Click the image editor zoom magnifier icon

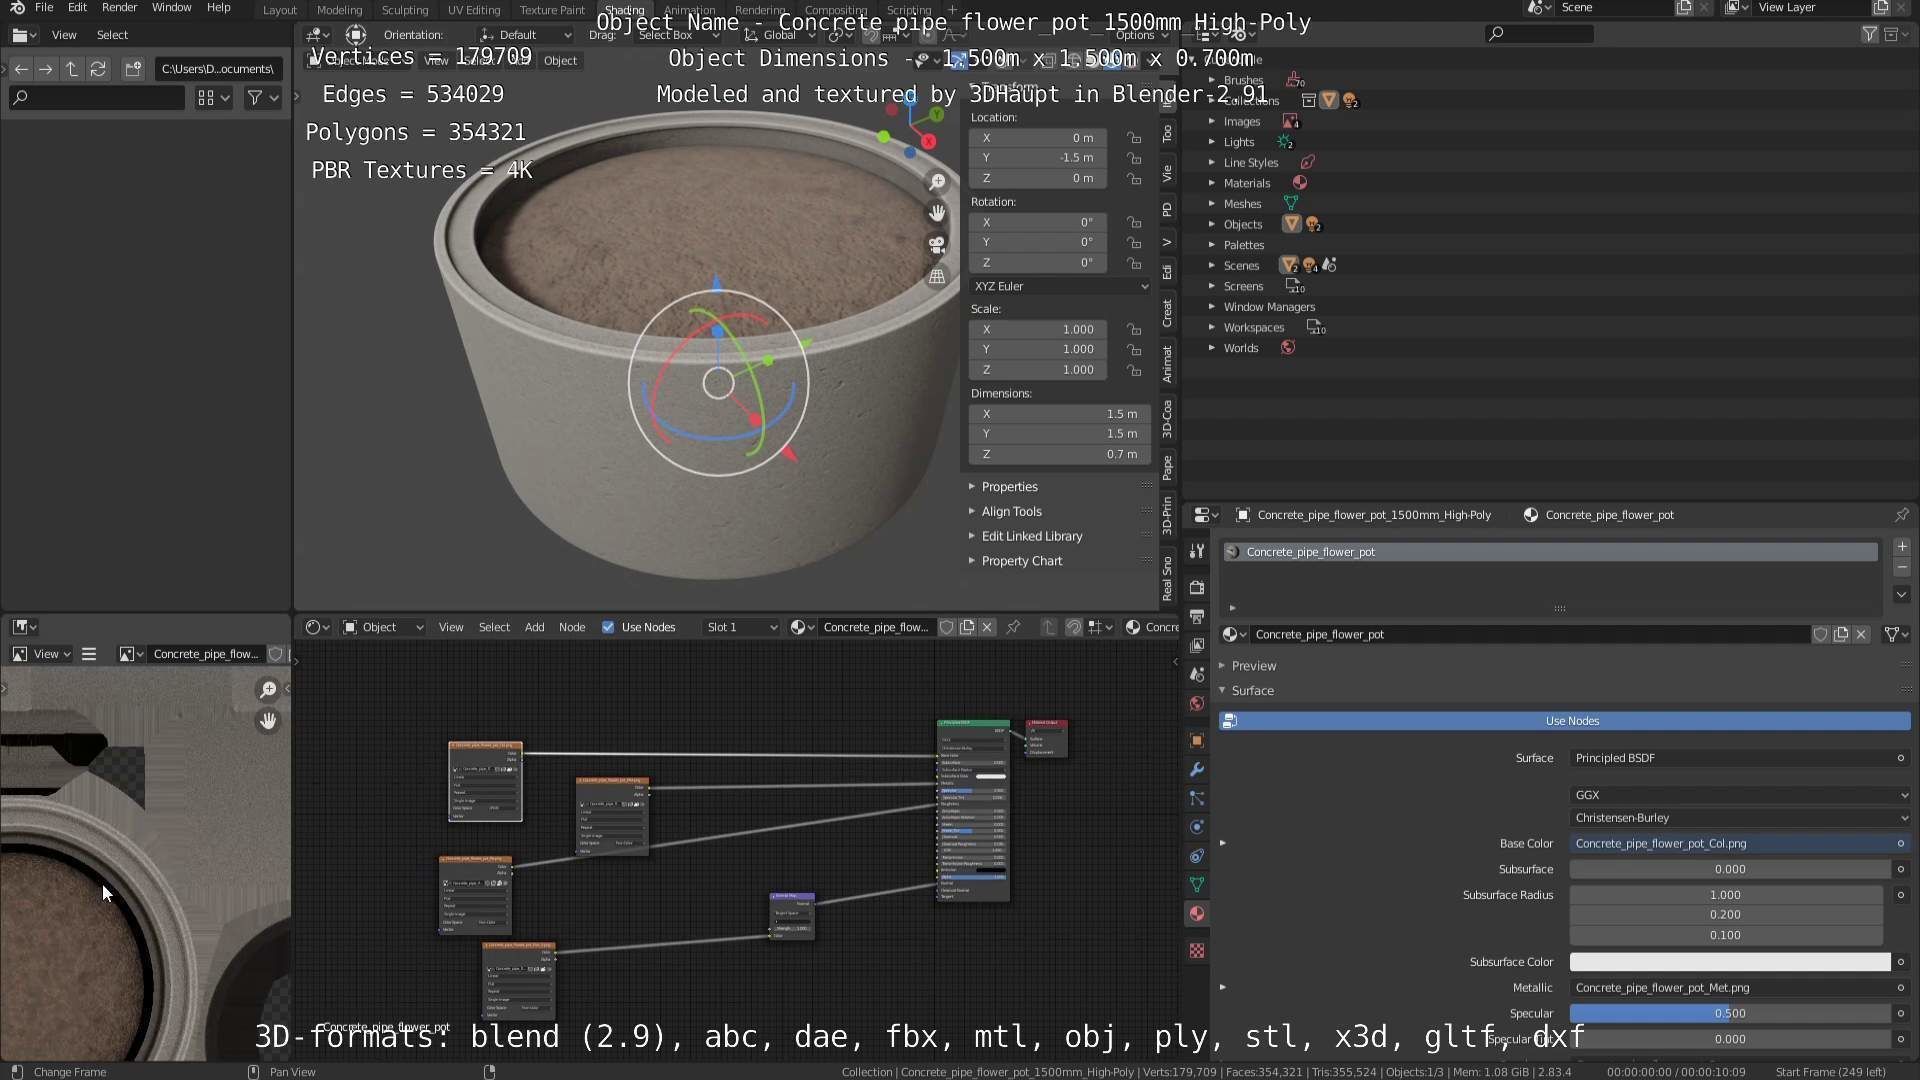click(x=268, y=690)
